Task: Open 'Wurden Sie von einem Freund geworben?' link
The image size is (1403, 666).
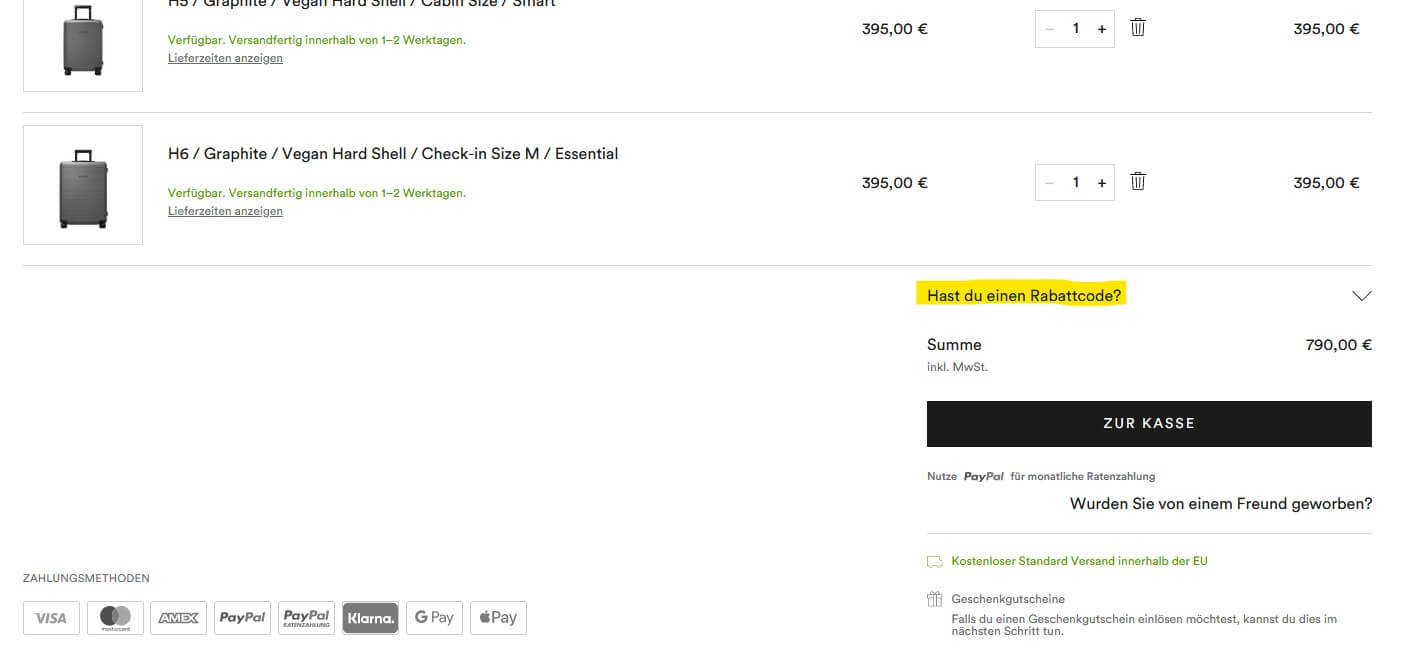Action: click(1221, 504)
